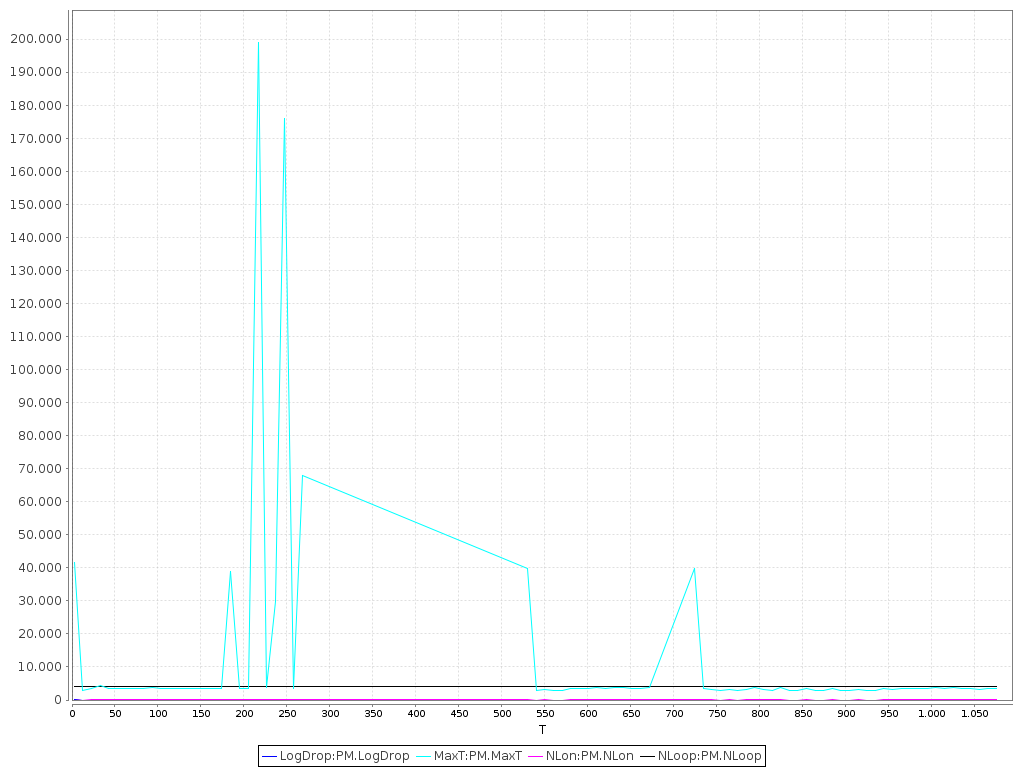
Task: Click the 1.050 x-axis tick label
Action: pos(974,714)
